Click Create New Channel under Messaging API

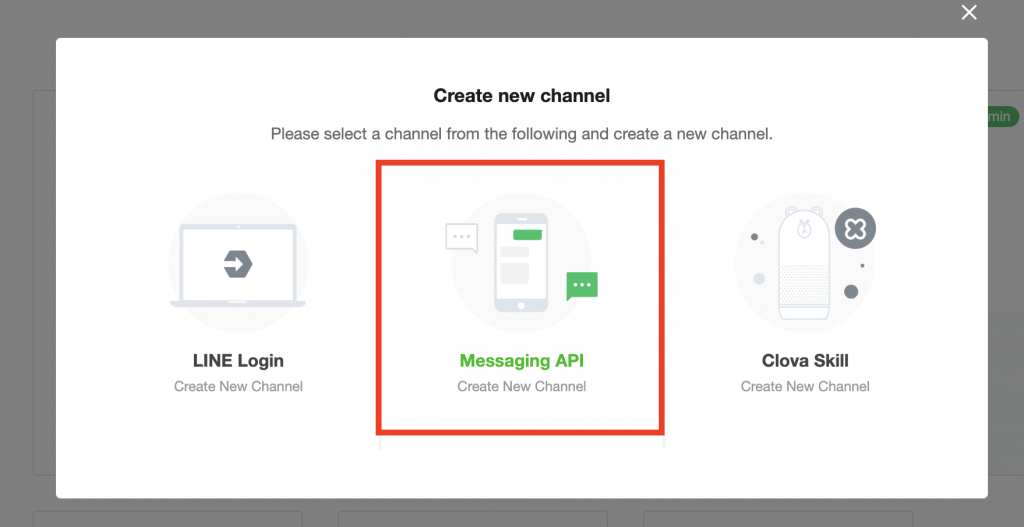coord(521,387)
